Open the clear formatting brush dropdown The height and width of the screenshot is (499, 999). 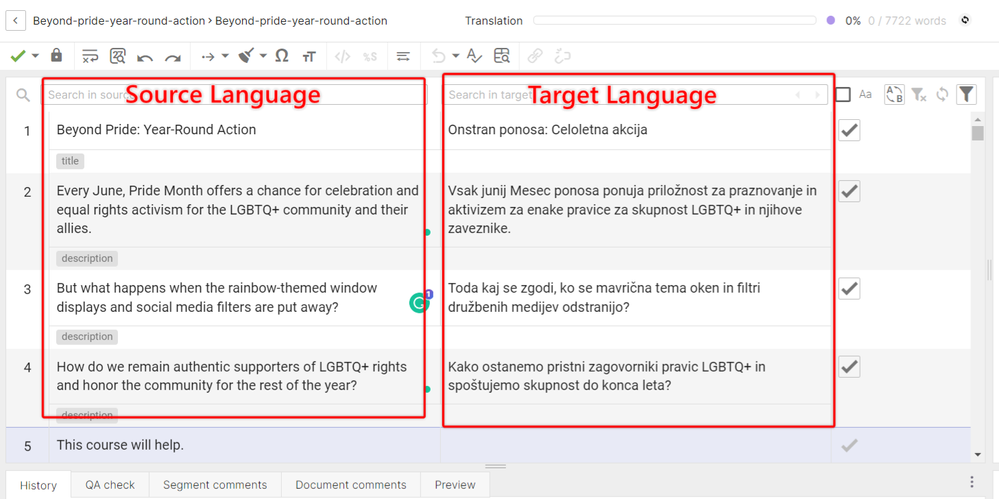point(263,56)
